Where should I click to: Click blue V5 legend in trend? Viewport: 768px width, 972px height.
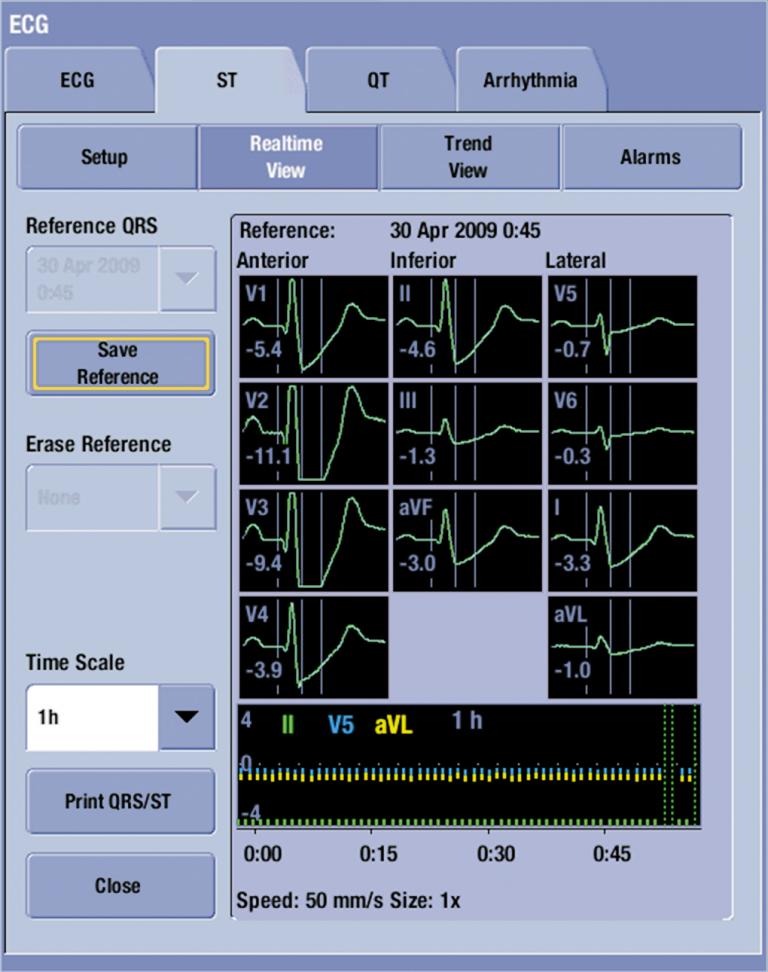pyautogui.click(x=341, y=723)
